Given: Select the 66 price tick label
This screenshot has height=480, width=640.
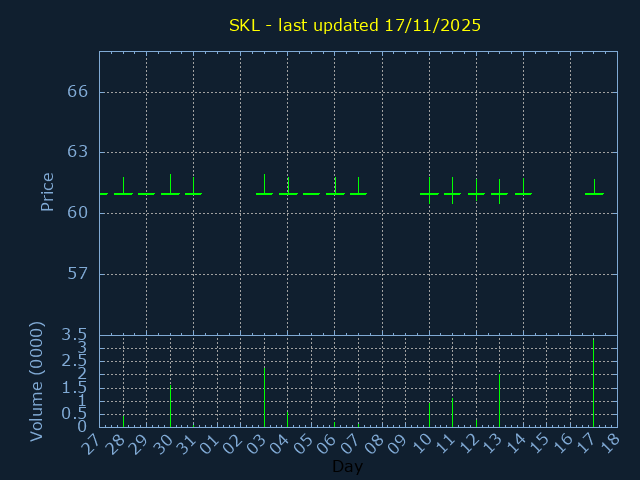Looking at the screenshot, I should tap(77, 92).
